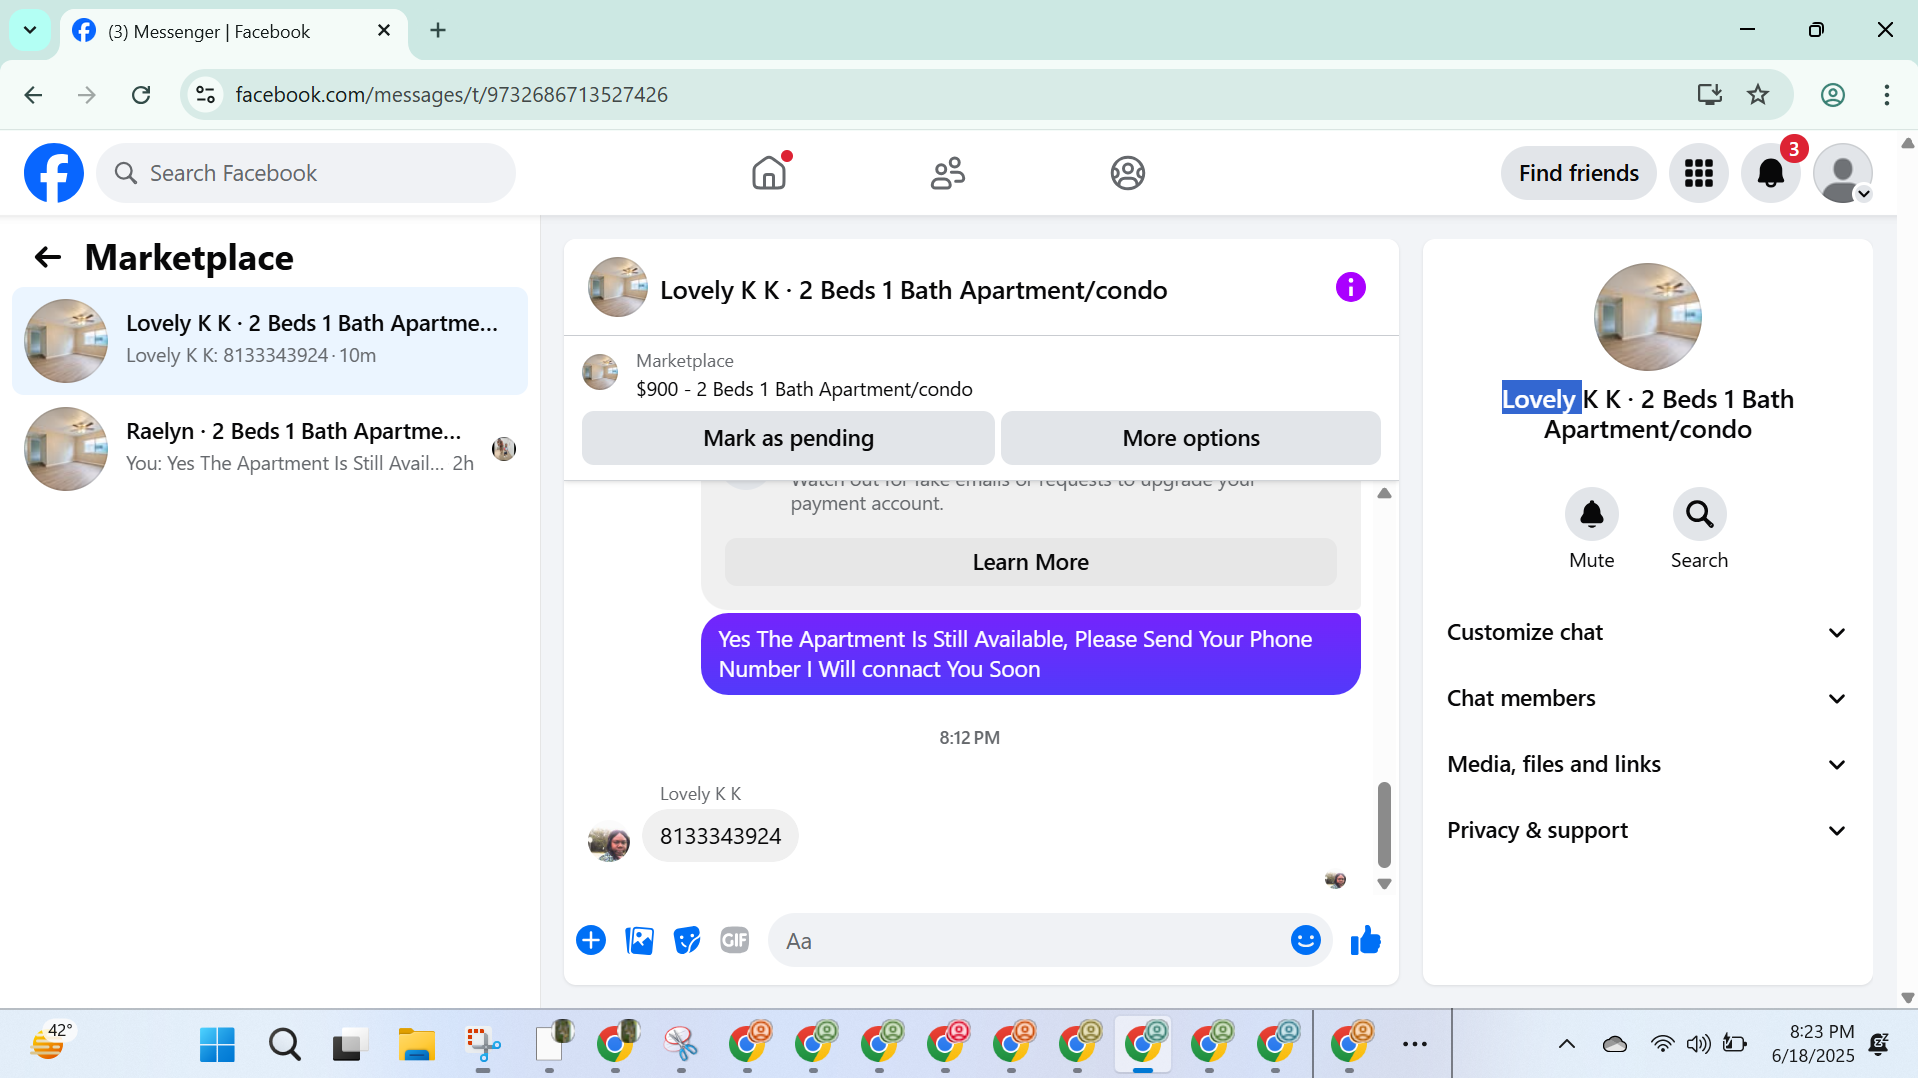Open the Lovely K K conversation

270,340
